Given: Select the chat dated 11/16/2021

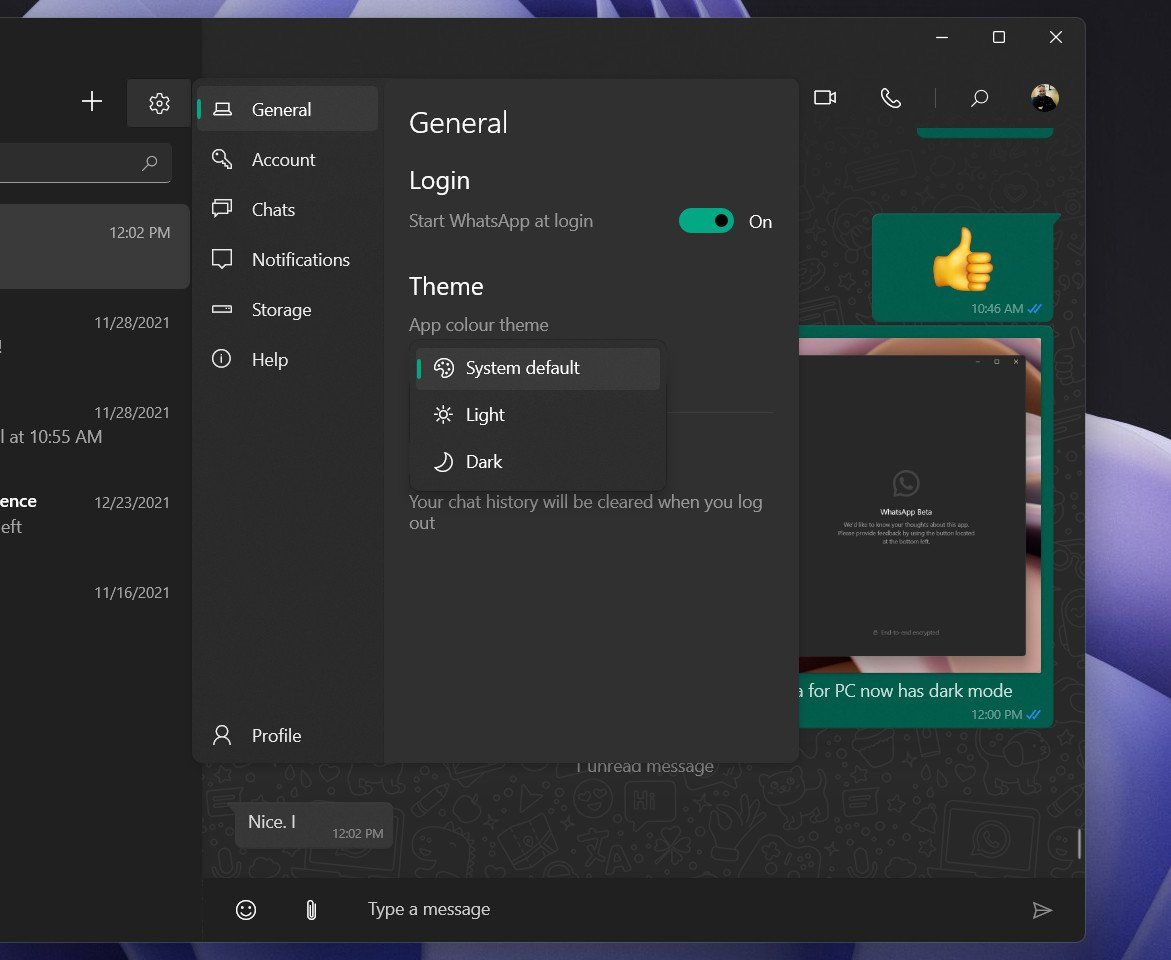Looking at the screenshot, I should (x=94, y=605).
